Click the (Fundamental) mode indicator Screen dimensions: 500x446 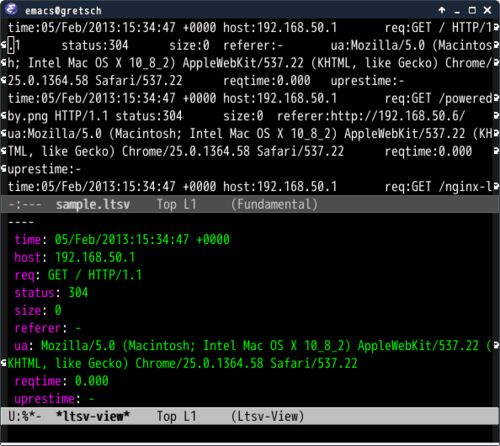tap(274, 204)
